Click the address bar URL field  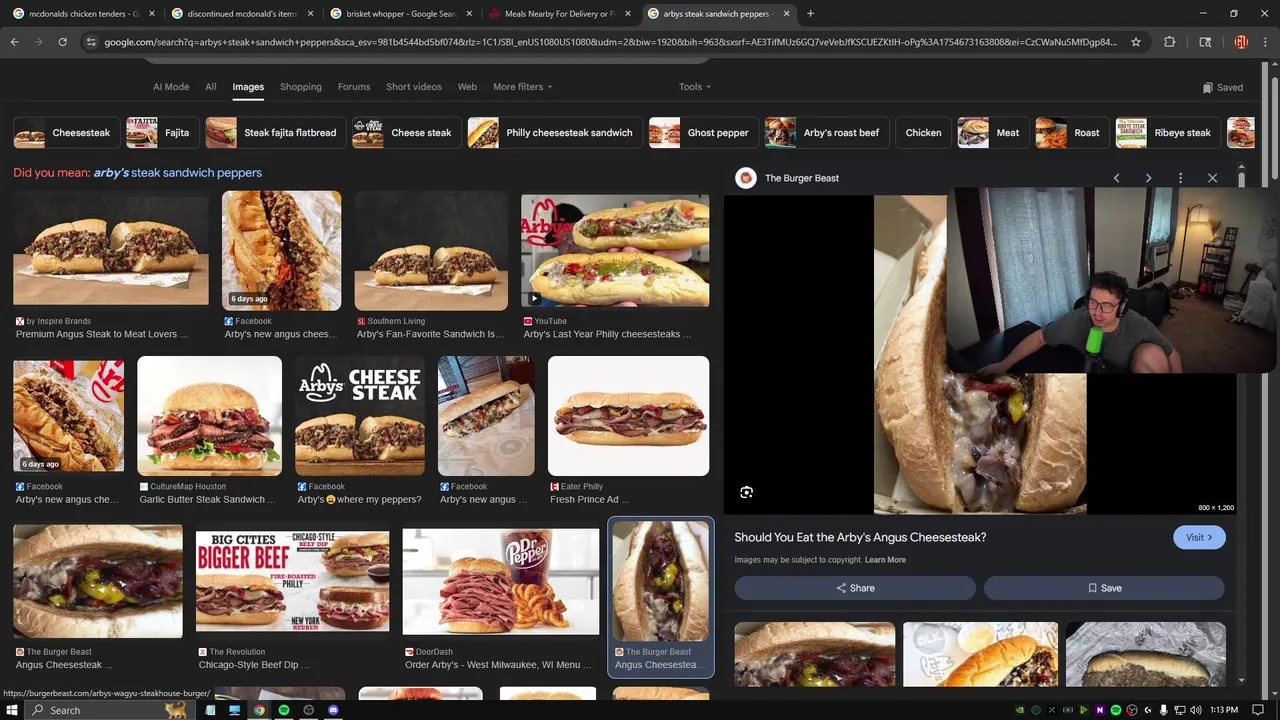610,42
